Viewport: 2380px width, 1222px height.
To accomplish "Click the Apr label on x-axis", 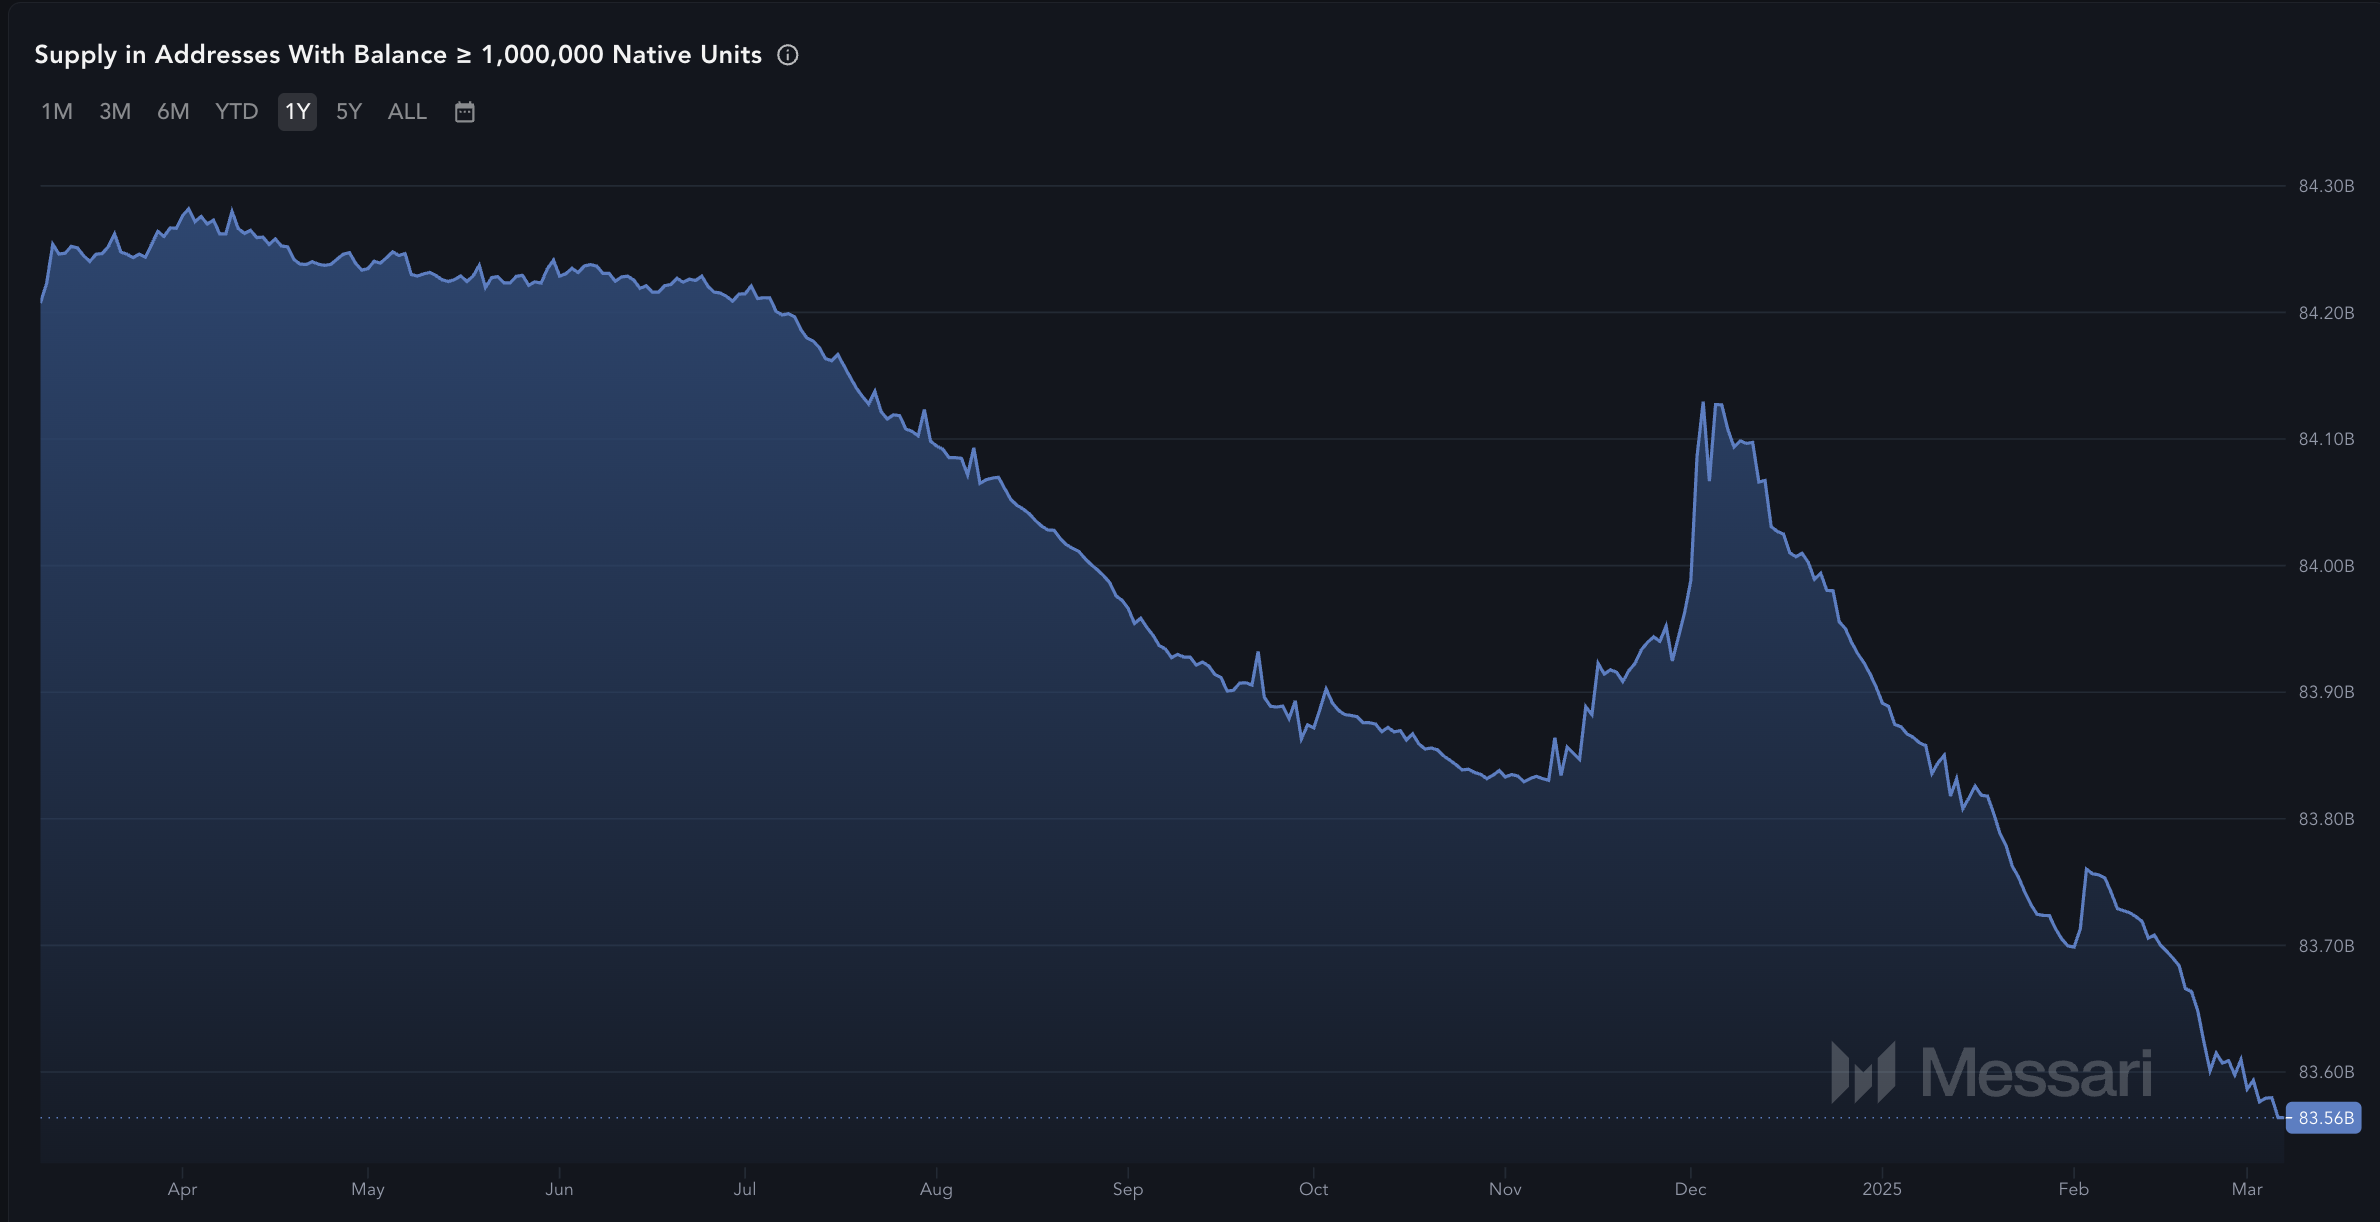I will (x=182, y=1189).
